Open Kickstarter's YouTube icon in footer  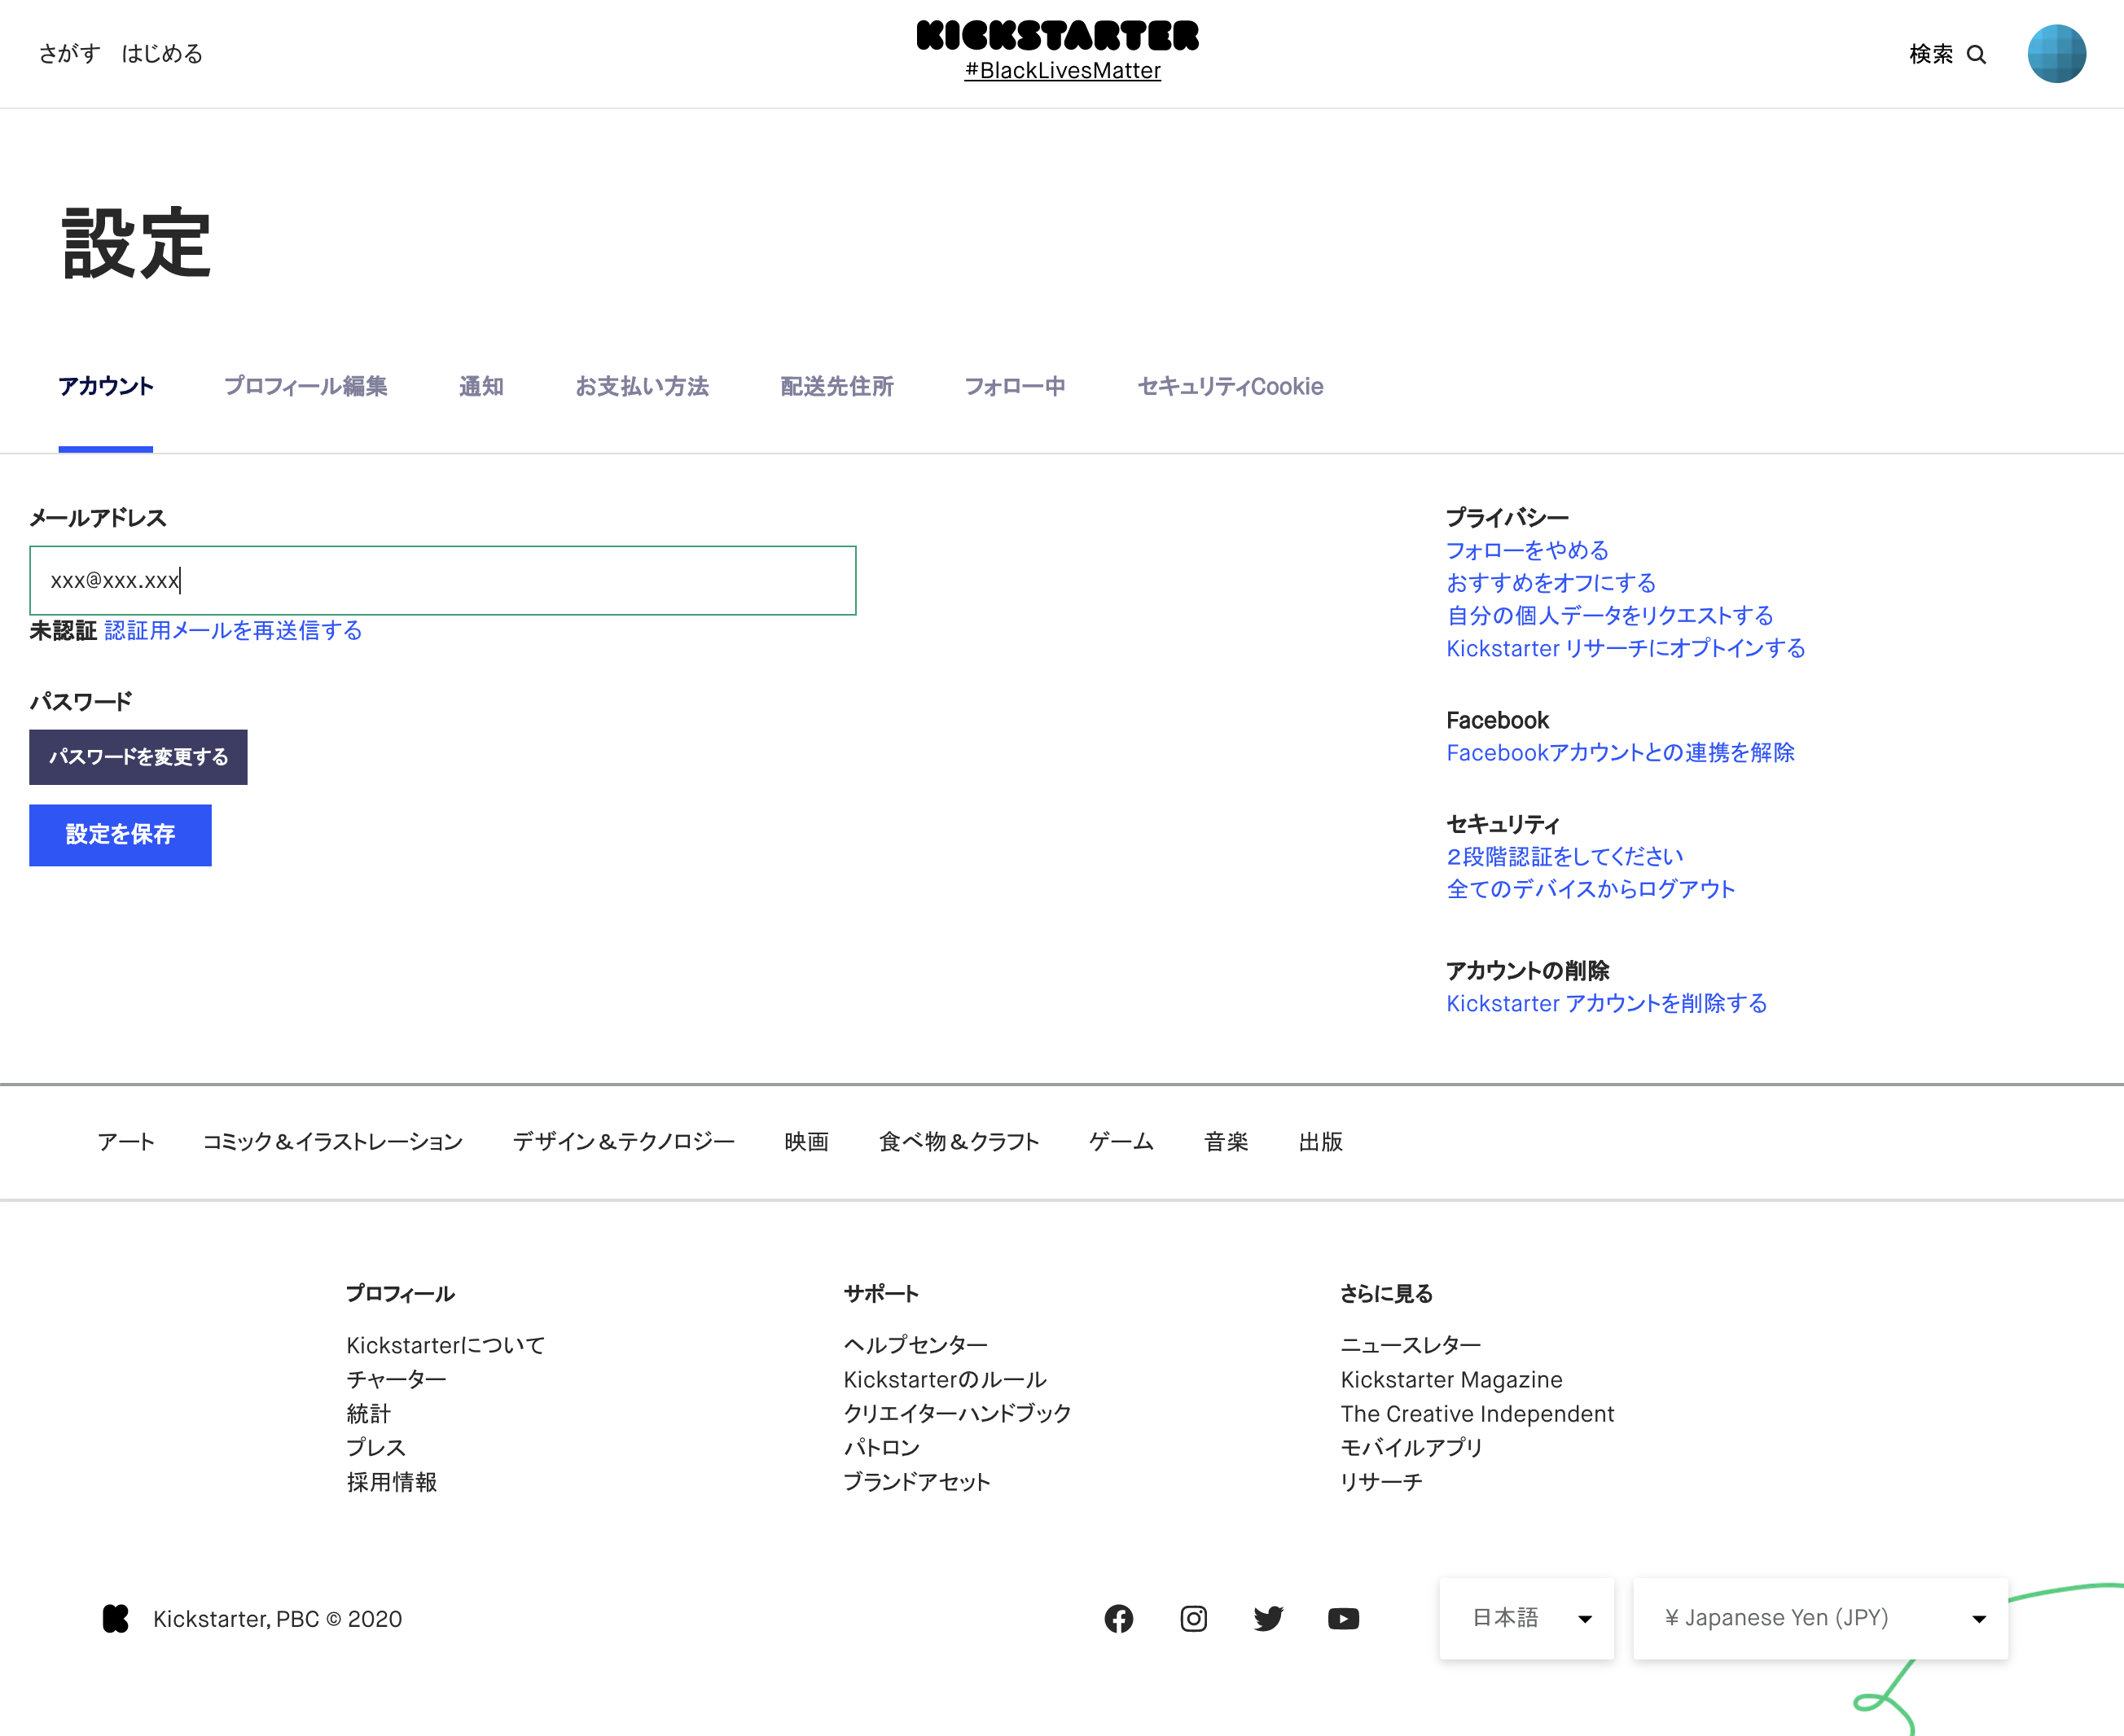1343,1618
